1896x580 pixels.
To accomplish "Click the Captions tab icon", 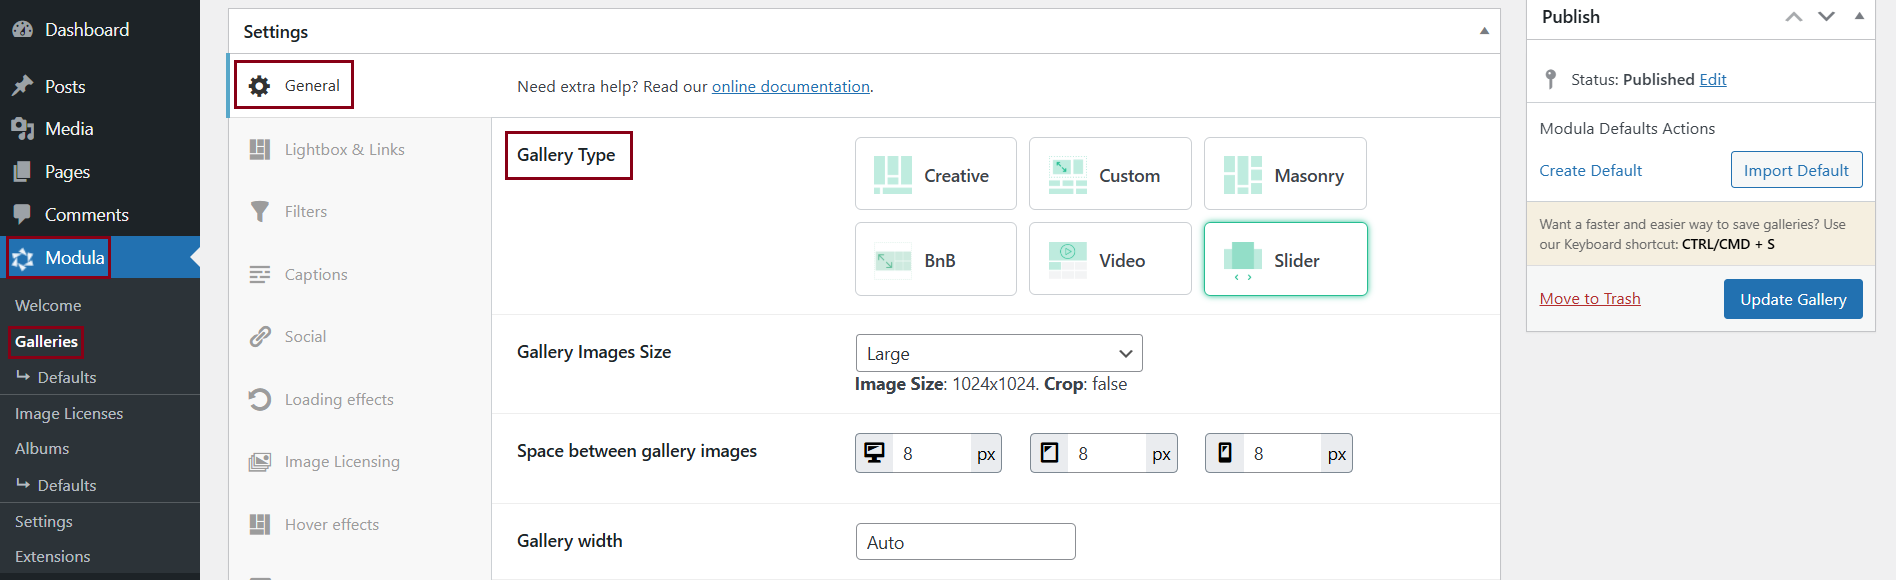I will 260,274.
